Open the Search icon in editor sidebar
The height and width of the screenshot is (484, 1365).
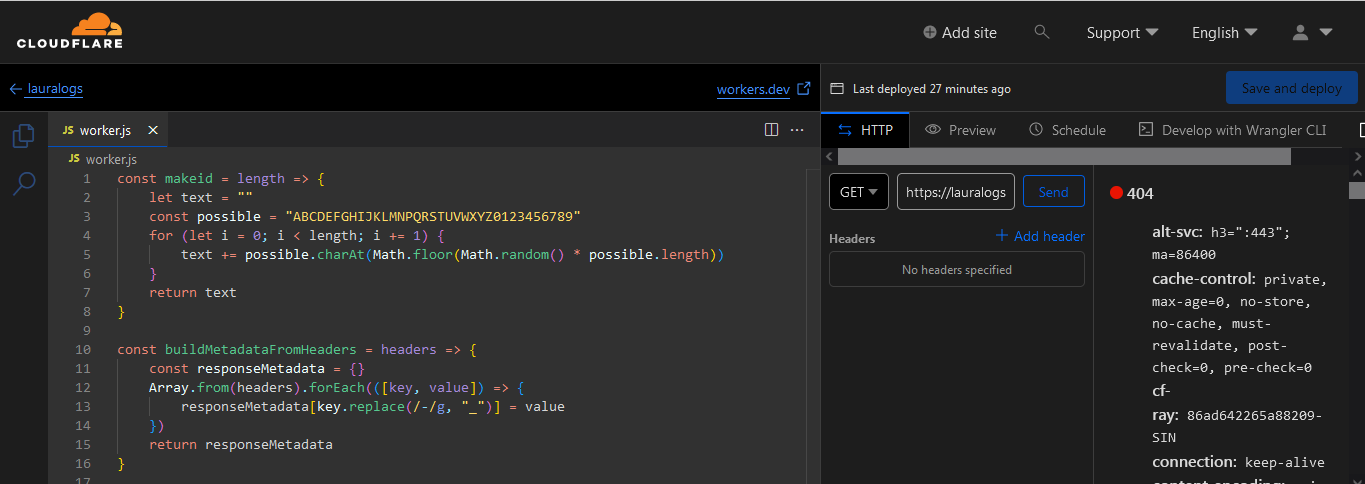pos(24,183)
